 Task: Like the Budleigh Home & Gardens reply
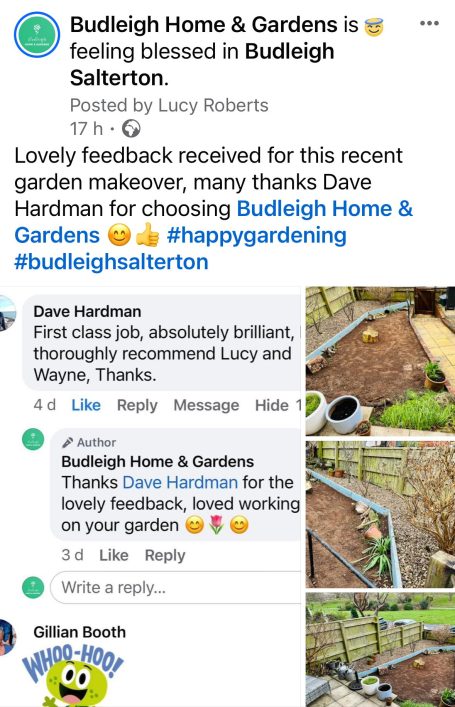click(114, 555)
